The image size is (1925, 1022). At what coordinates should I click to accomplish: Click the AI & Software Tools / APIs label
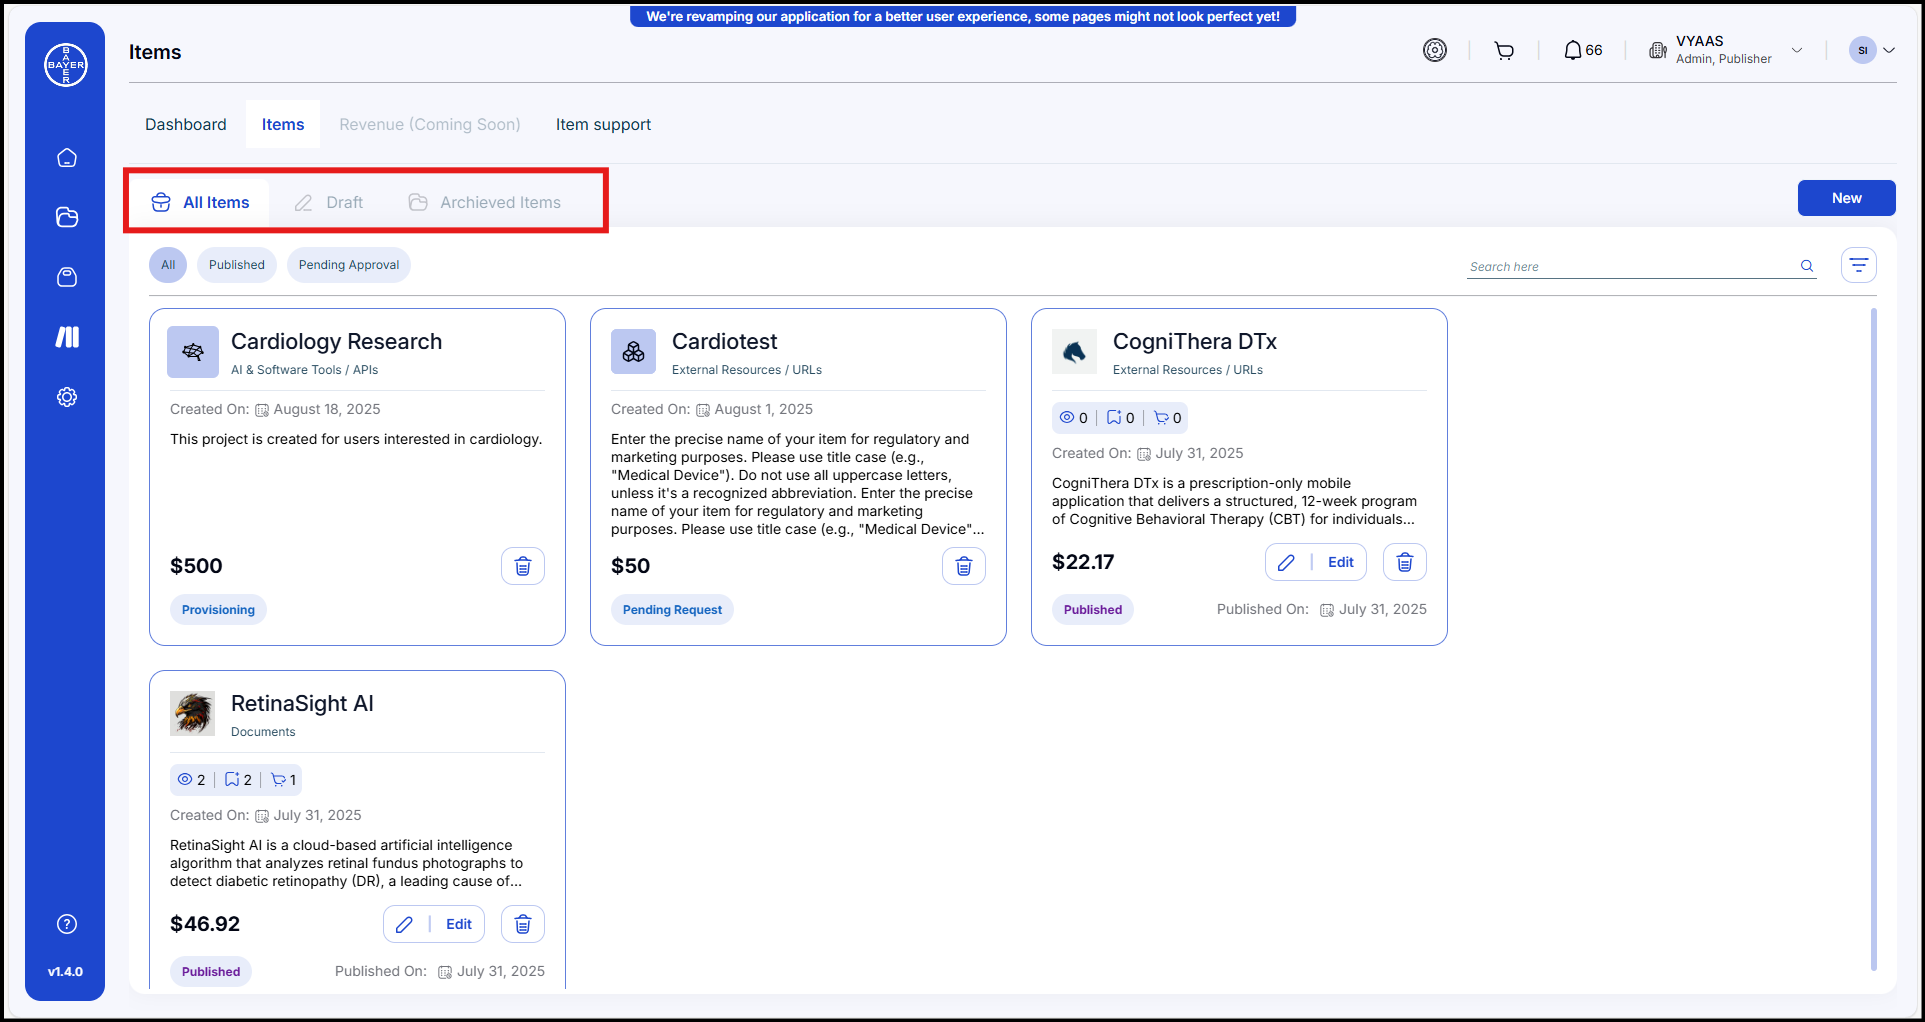304,370
